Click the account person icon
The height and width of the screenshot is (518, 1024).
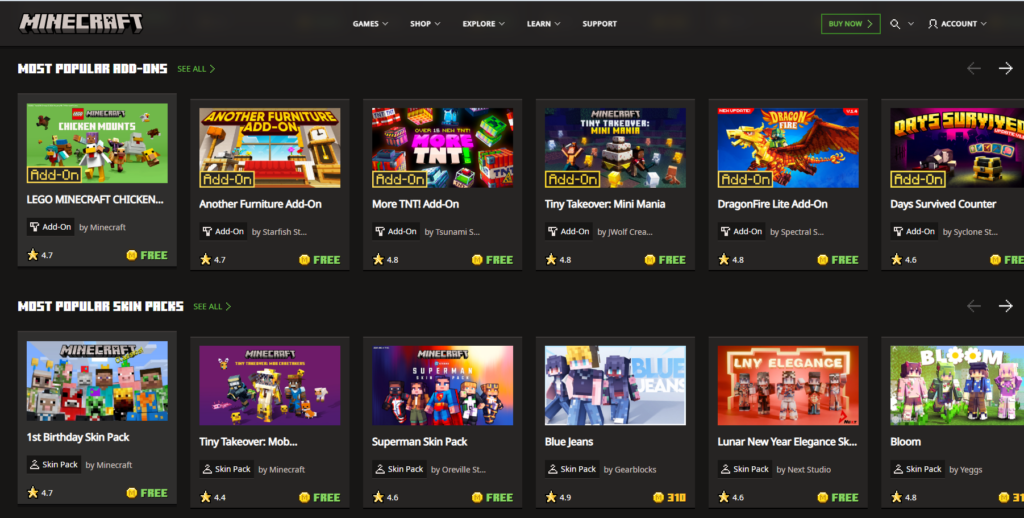(933, 24)
